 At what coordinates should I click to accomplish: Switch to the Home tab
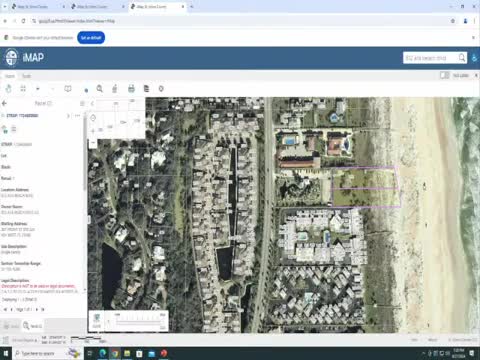coord(10,76)
